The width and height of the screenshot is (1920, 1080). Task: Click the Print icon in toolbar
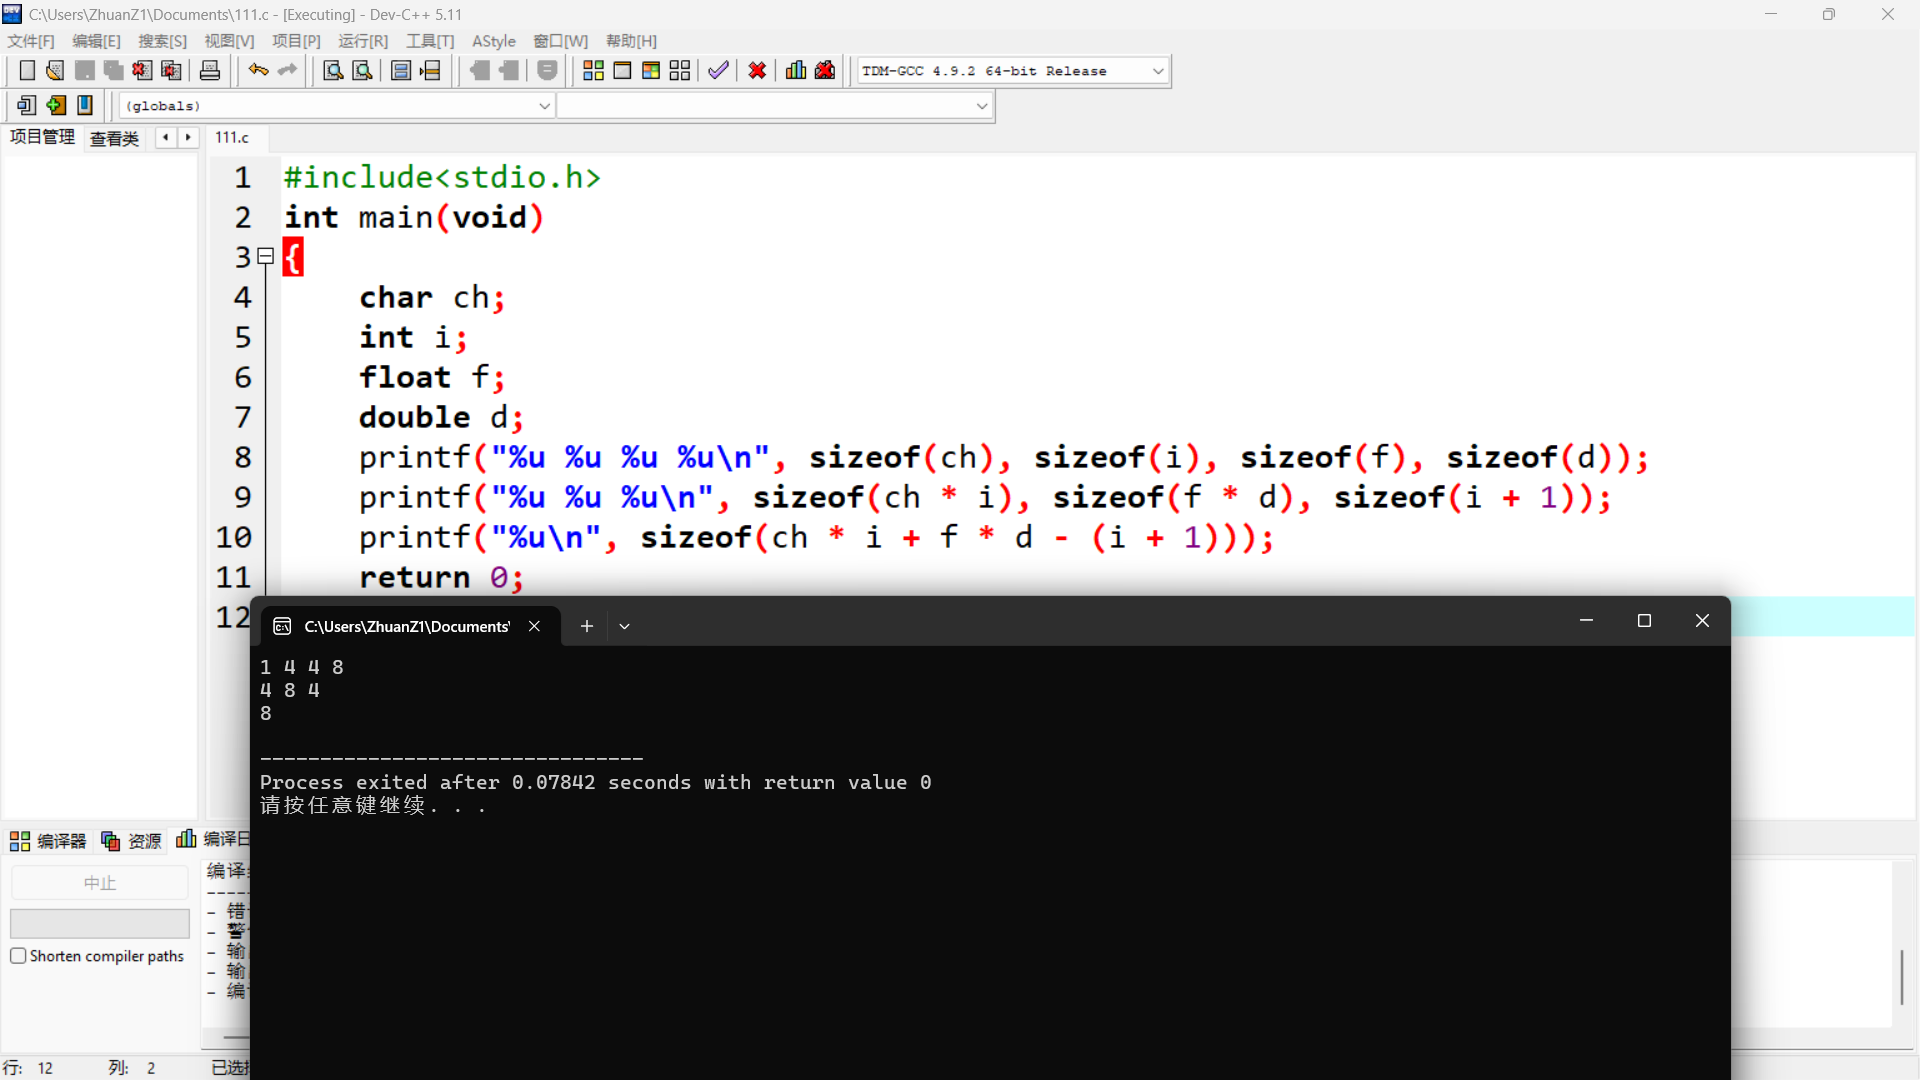[x=210, y=71]
